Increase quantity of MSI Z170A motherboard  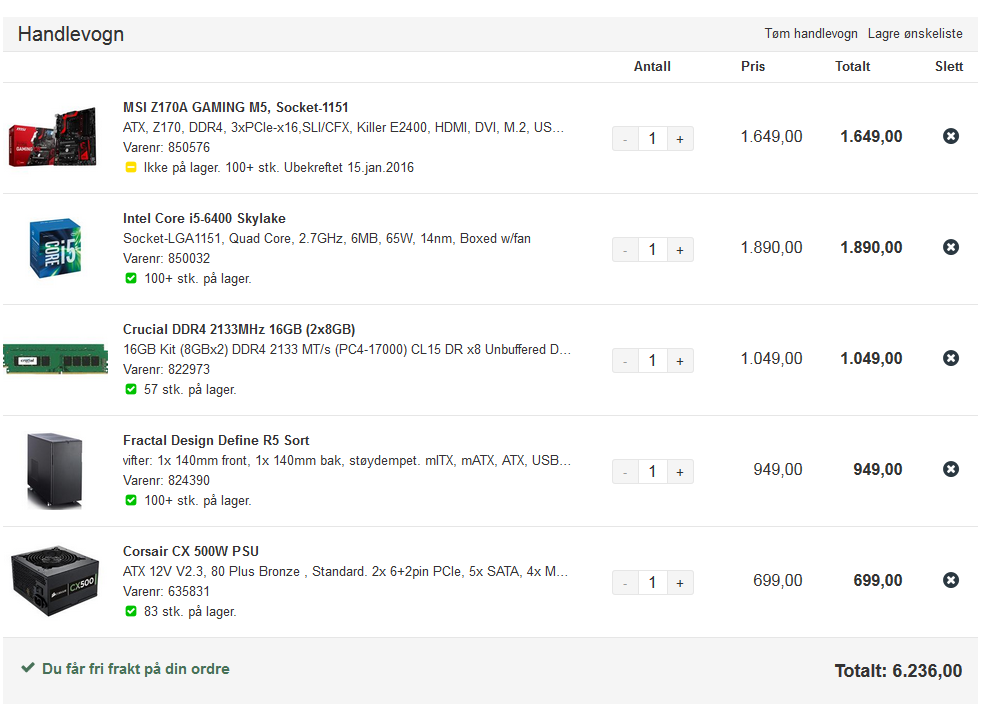[680, 139]
